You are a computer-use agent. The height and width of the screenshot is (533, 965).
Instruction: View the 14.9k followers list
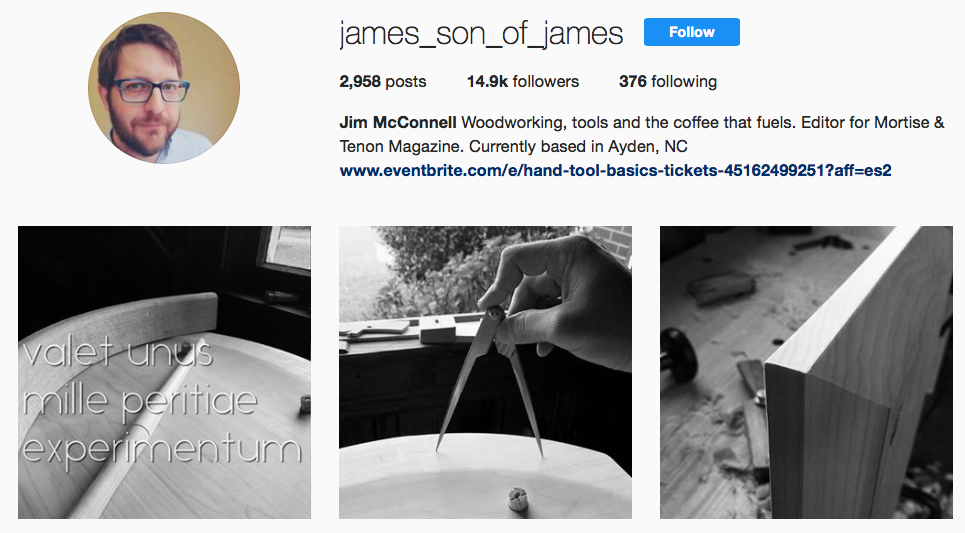(523, 81)
